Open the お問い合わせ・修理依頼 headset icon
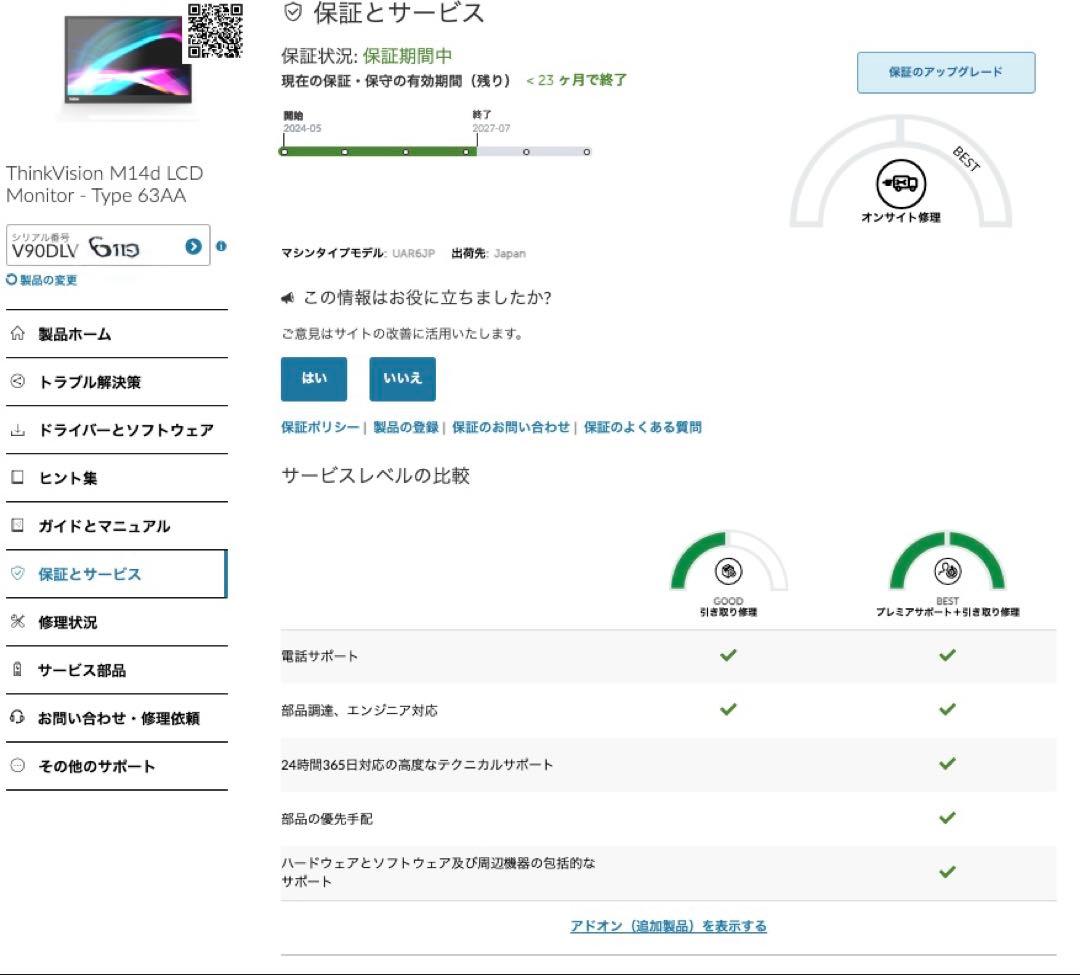 (x=16, y=718)
